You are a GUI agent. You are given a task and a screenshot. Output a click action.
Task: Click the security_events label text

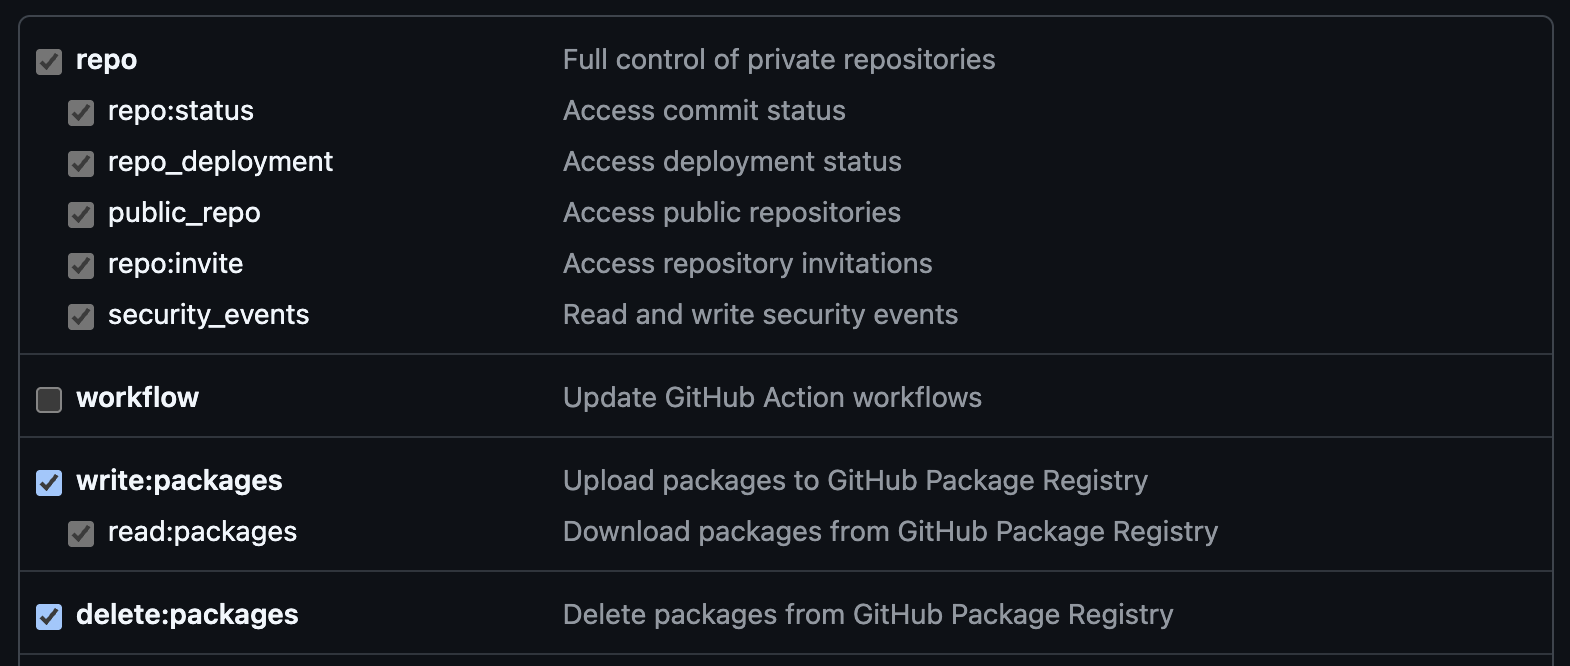pos(208,316)
